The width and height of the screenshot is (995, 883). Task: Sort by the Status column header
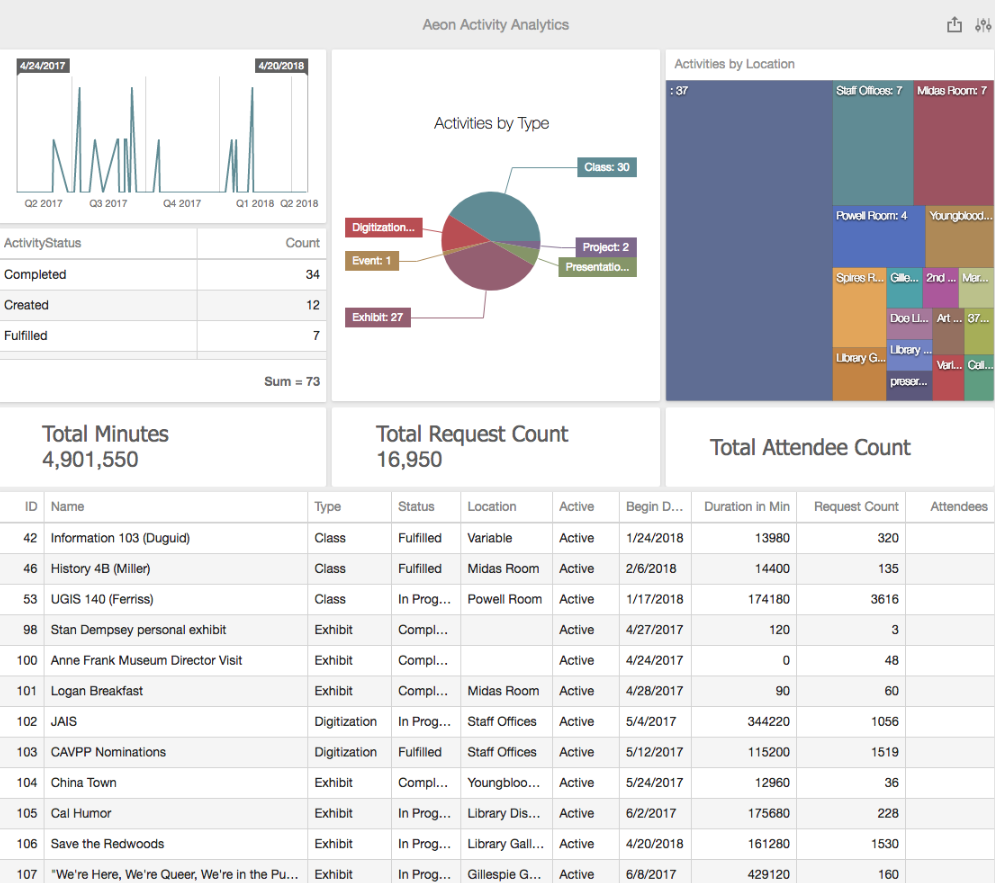(x=416, y=507)
